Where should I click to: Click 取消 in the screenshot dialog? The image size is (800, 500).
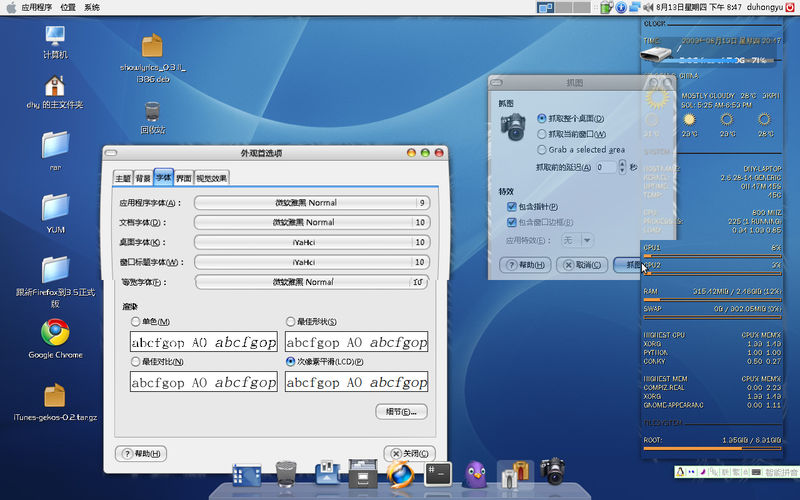click(x=583, y=265)
